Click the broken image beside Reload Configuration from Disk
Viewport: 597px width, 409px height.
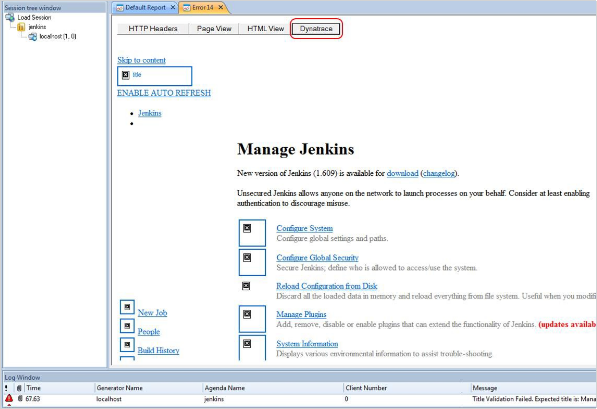246,286
